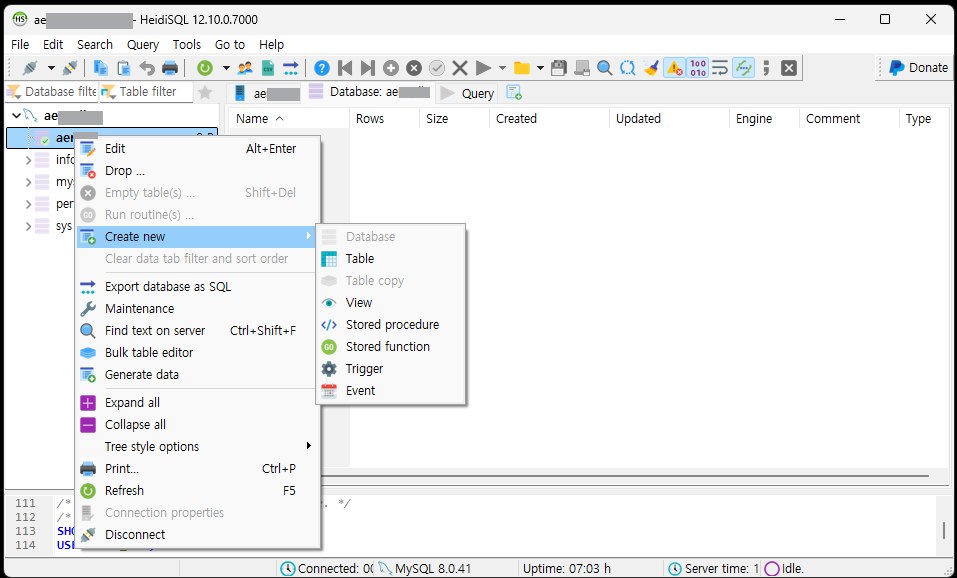The image size is (957, 578).
Task: Open the Help menu
Action: 272,45
